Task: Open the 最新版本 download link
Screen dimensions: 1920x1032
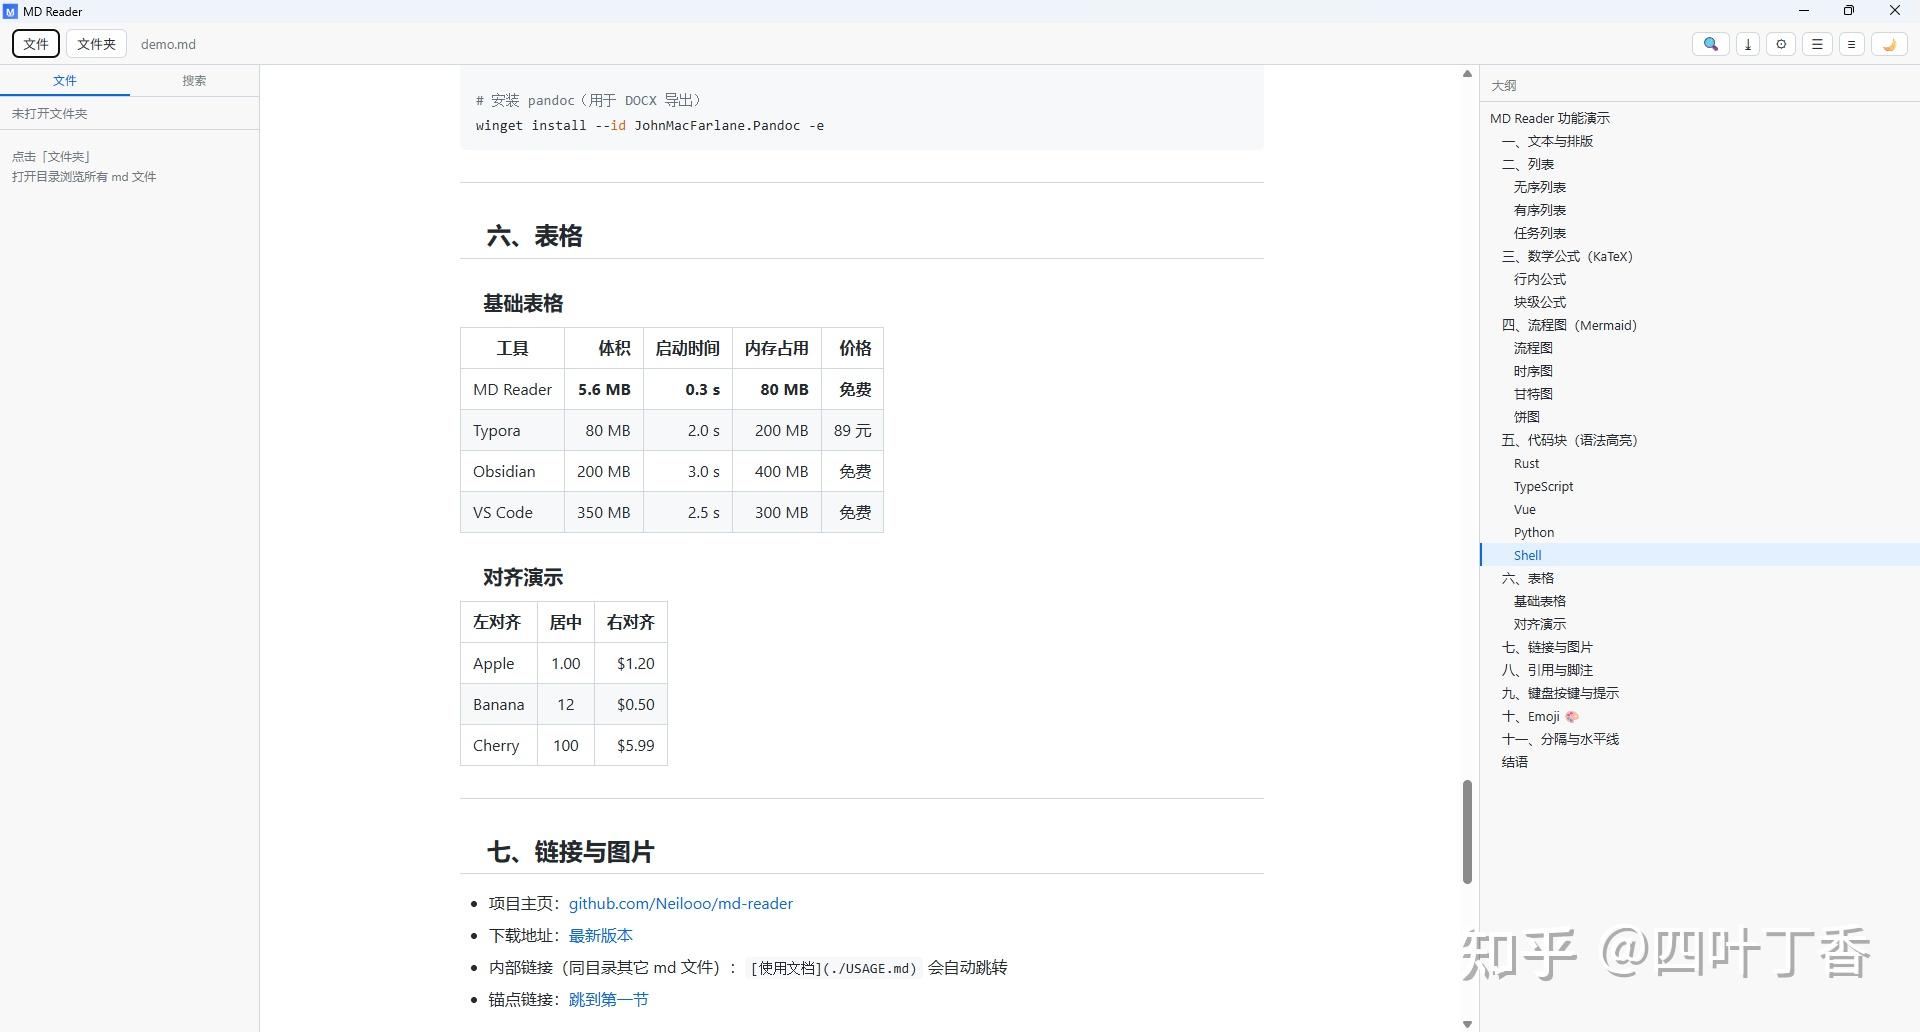Action: click(x=600, y=935)
